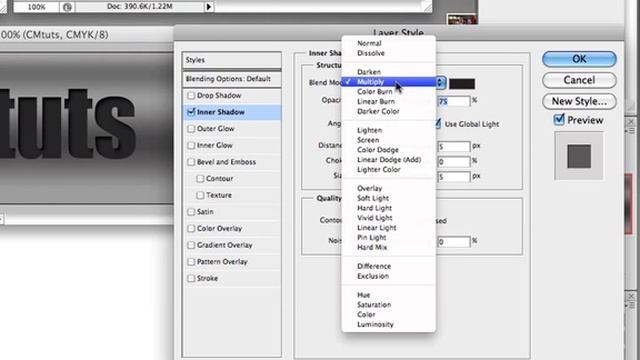Screen dimensions: 640x360
Task: Choose Darker Color blend mode
Action: [x=389, y=111]
